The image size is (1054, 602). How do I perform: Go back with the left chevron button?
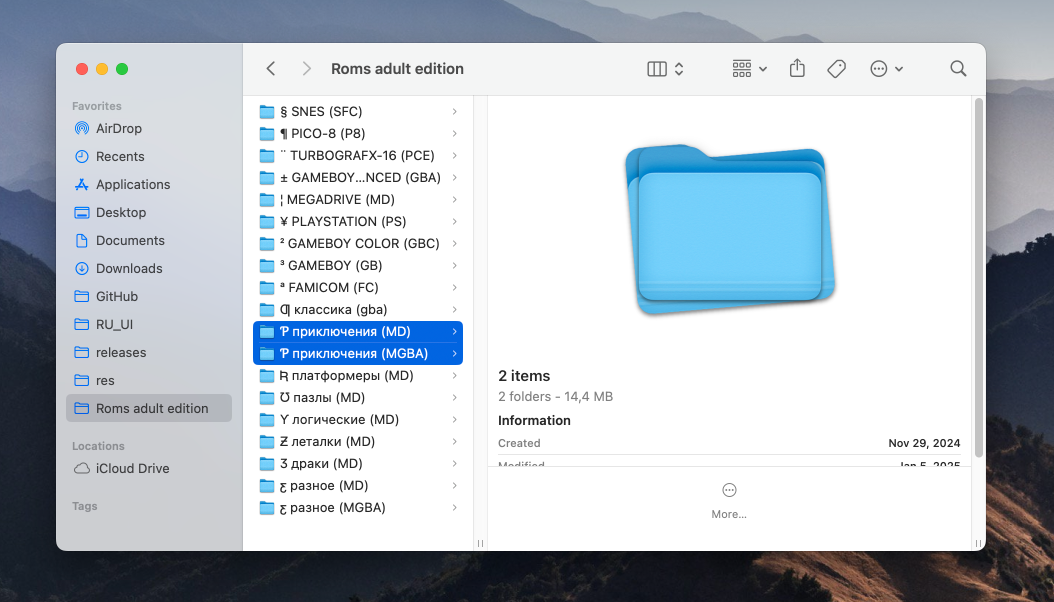click(271, 69)
